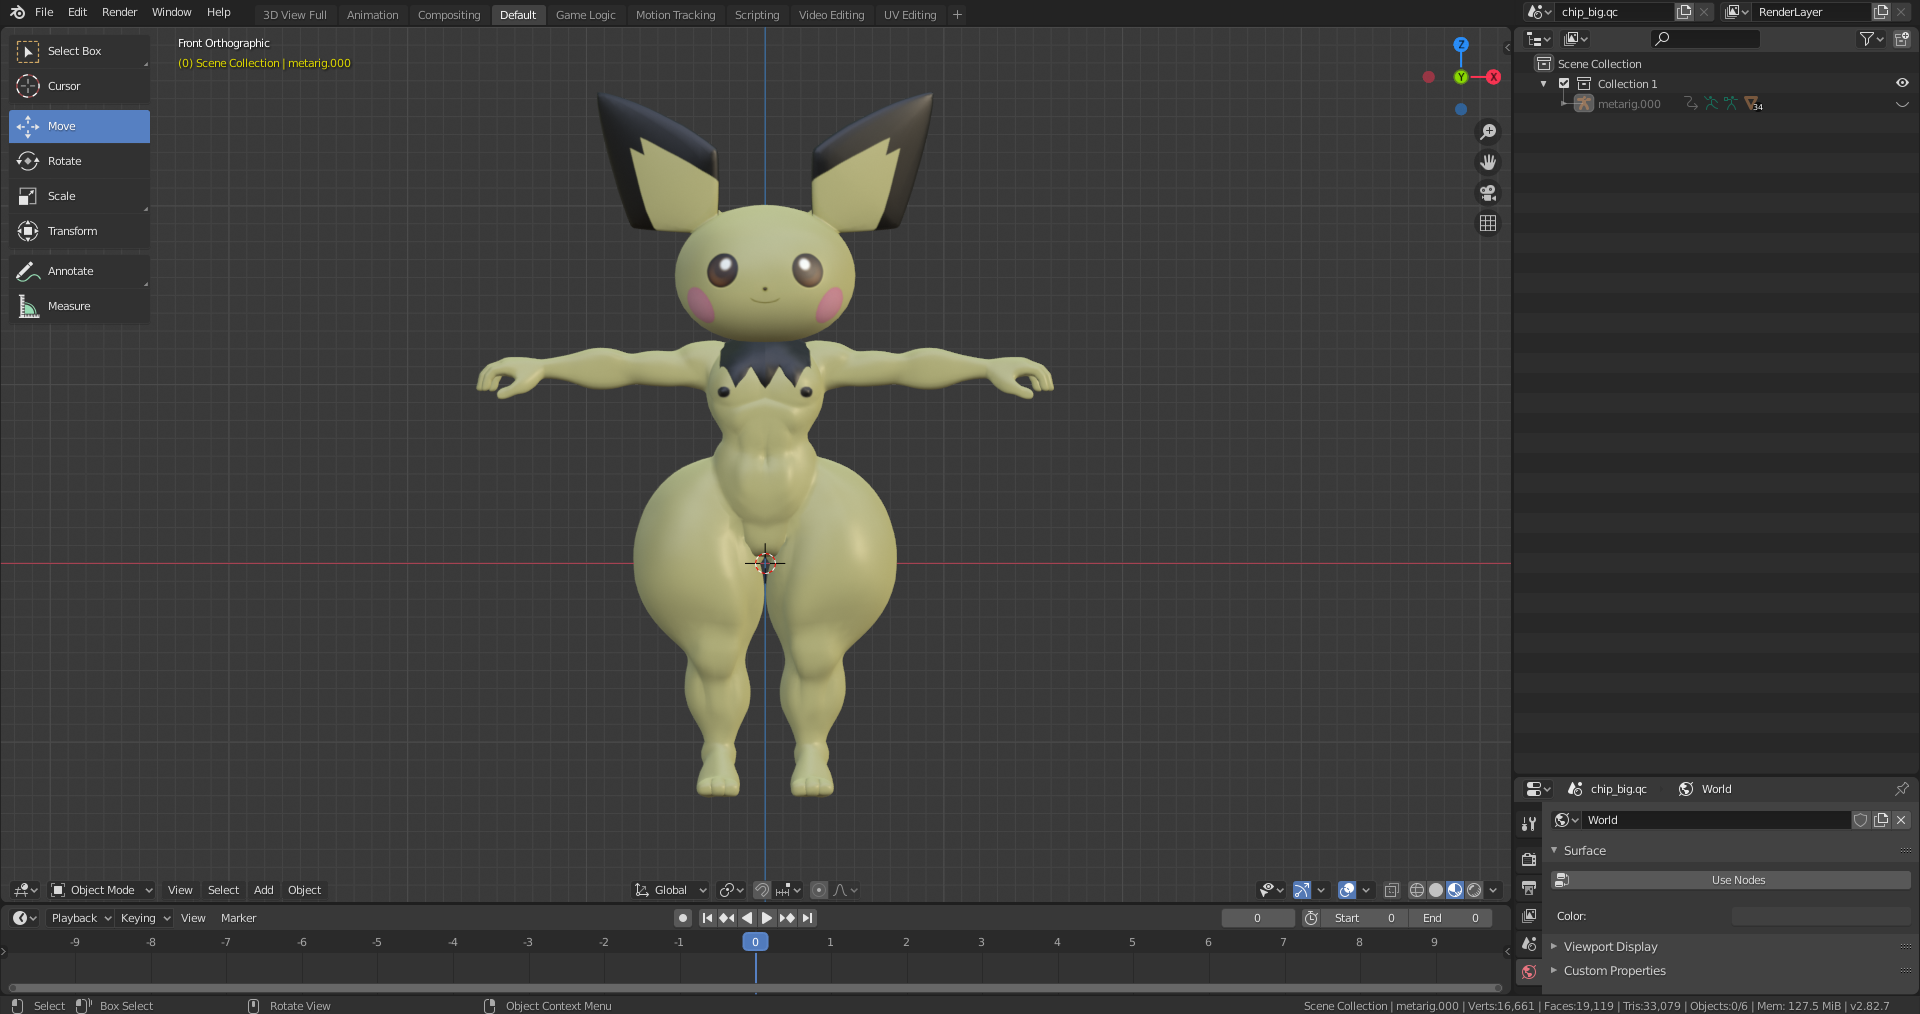Open viewport Add menu
This screenshot has width=1920, height=1014.
[263, 890]
